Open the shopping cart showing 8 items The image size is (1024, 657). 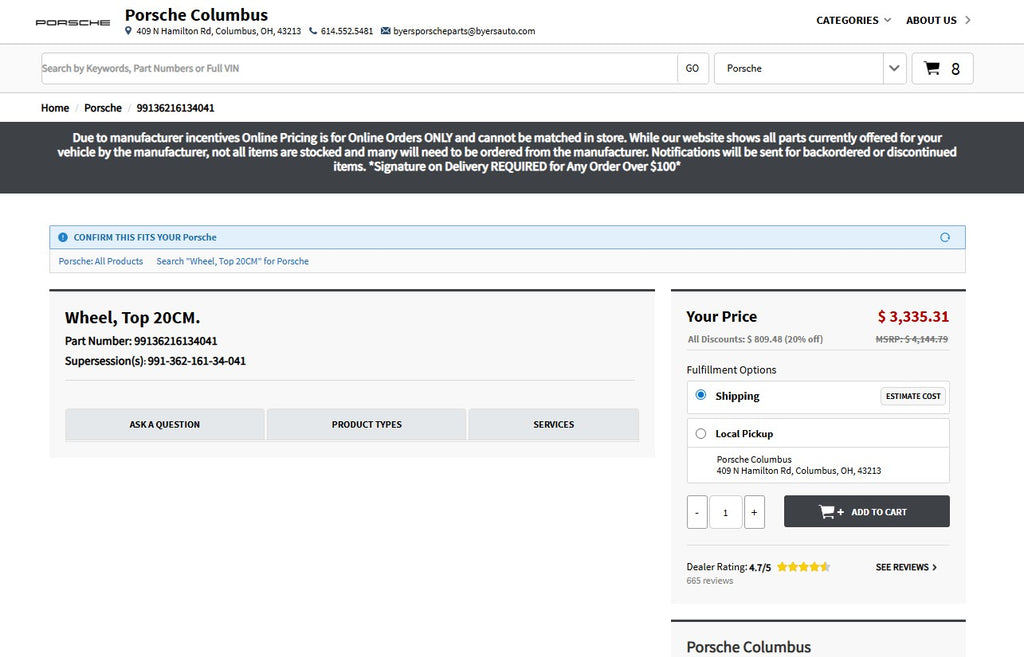tap(942, 68)
